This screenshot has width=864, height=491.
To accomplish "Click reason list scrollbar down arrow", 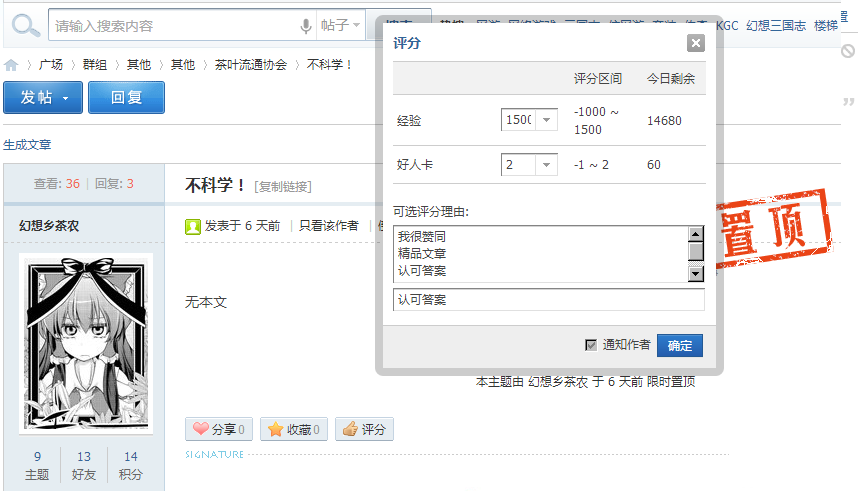I will tap(696, 273).
